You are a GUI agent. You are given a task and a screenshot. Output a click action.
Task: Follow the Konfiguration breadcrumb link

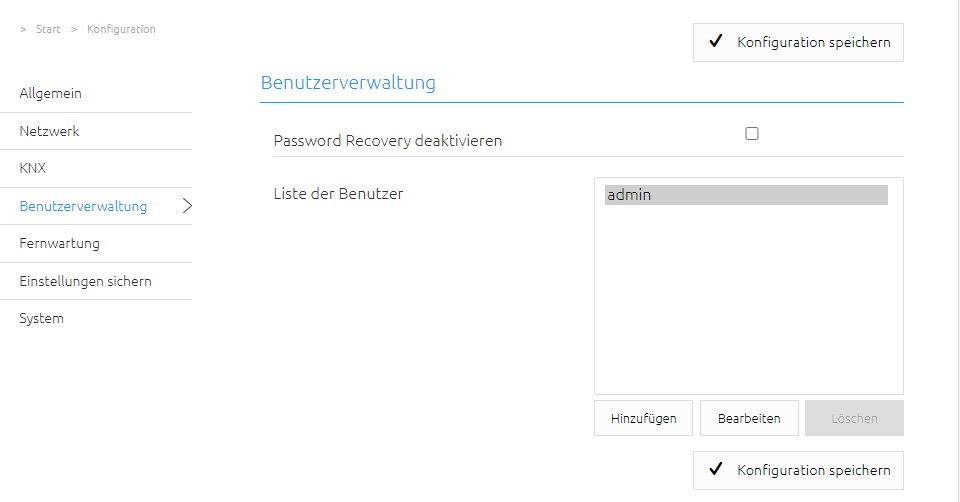pos(121,29)
